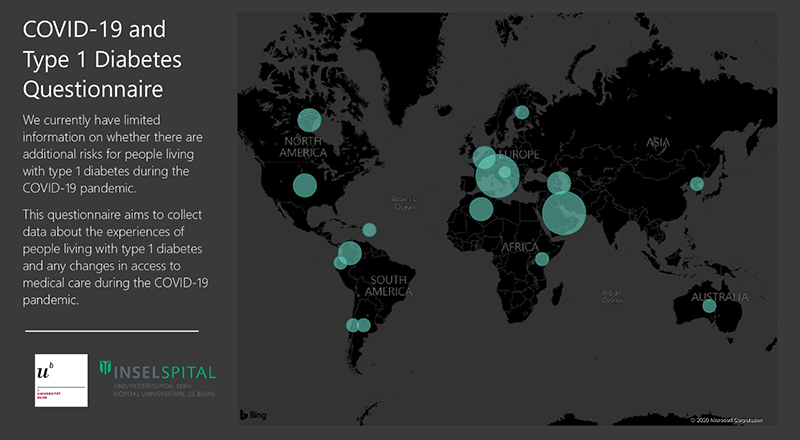Select the bubble over Turkey
Viewport: 800px width, 440px height.
point(559,183)
